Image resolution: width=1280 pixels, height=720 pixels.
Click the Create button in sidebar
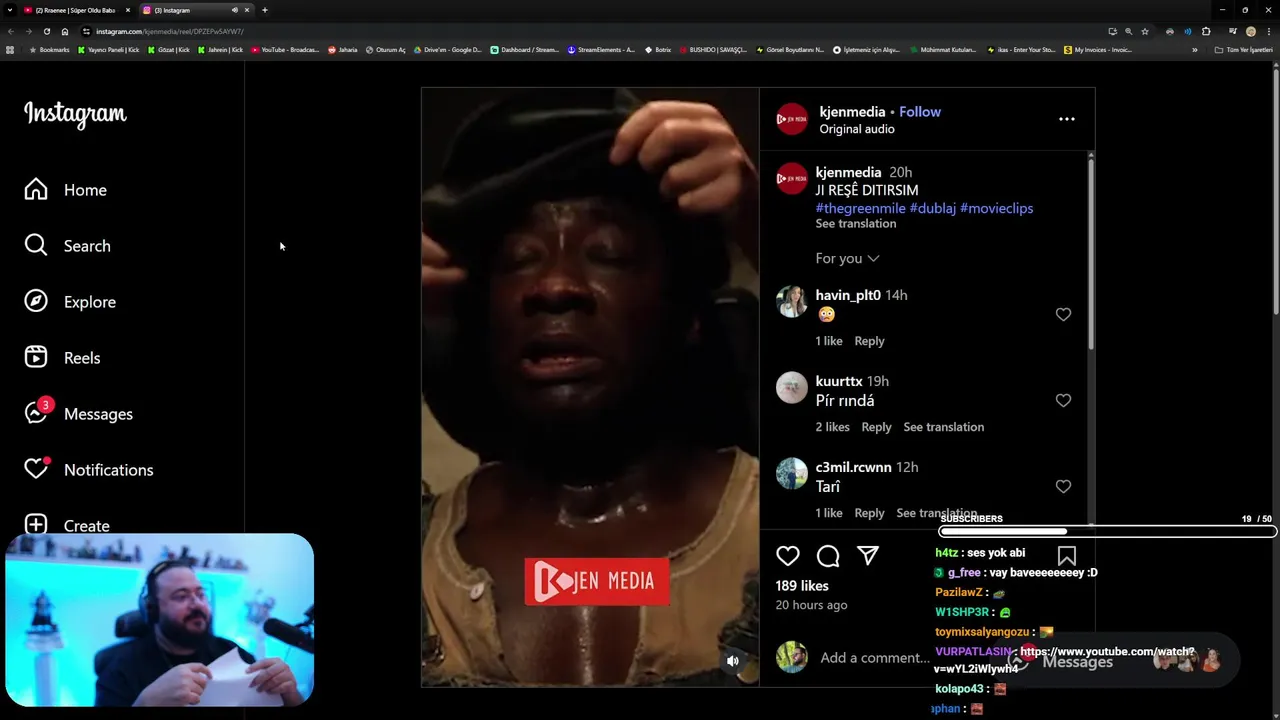67,525
